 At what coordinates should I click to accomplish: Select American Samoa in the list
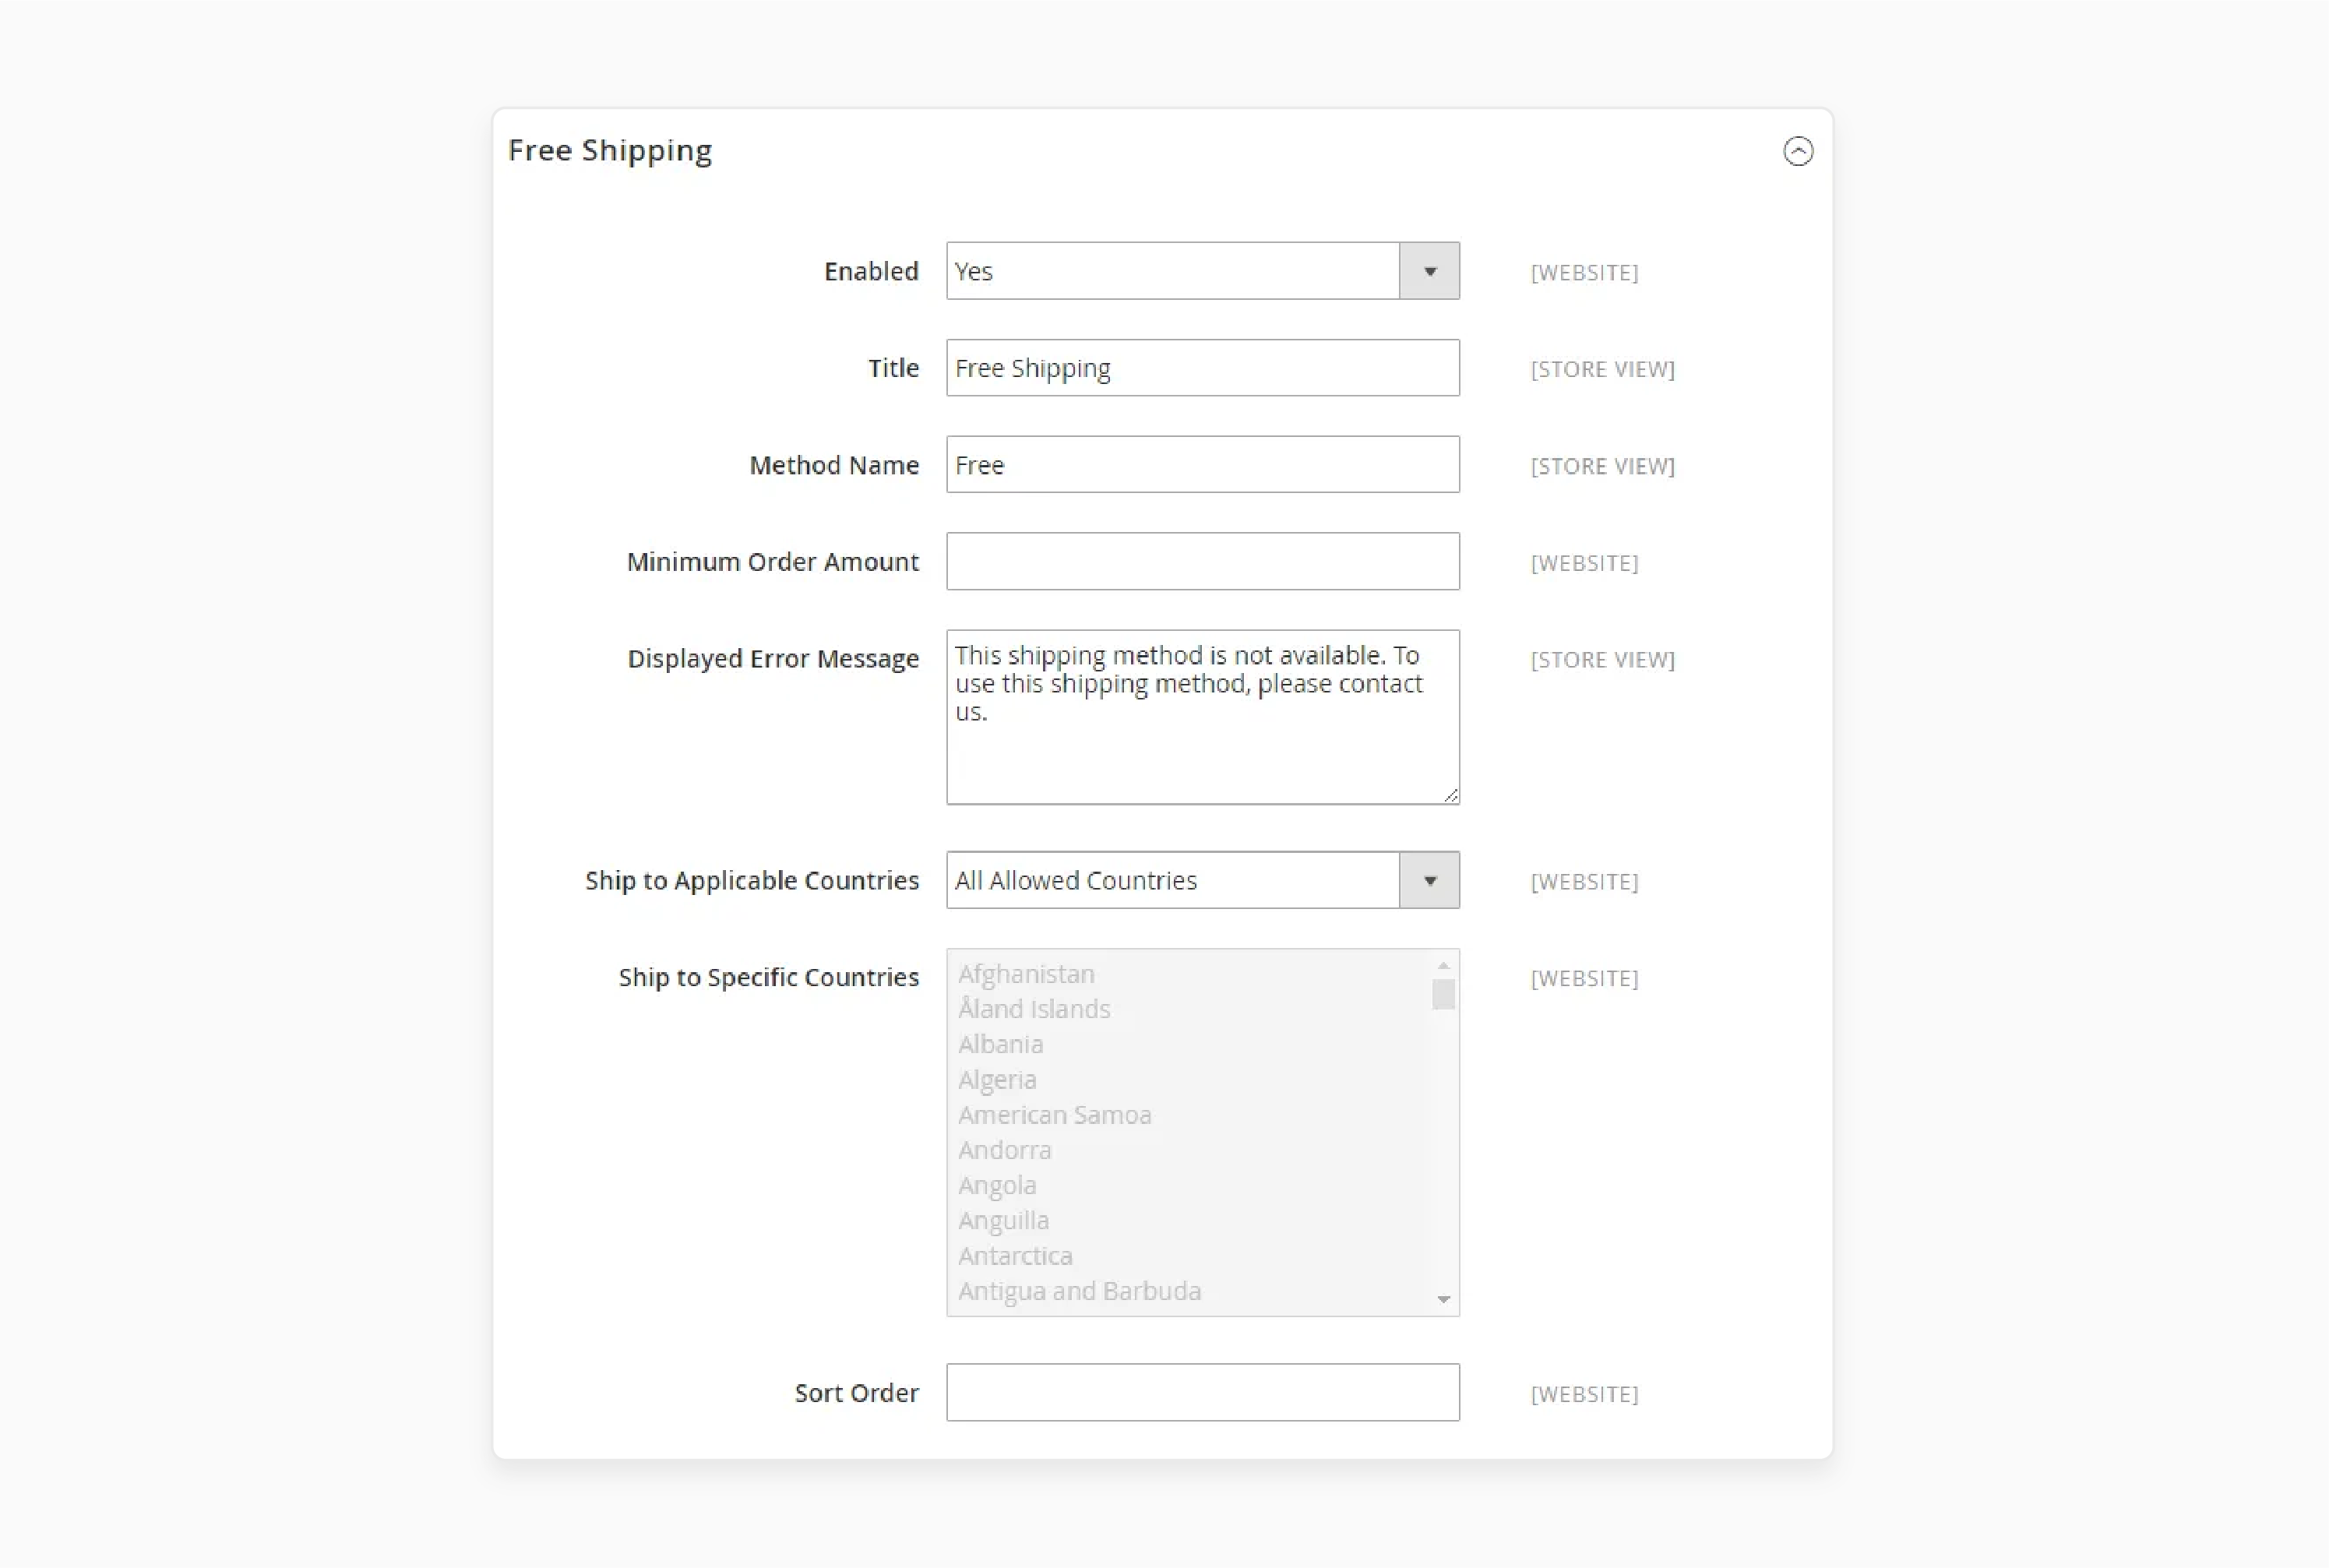[x=1055, y=1115]
